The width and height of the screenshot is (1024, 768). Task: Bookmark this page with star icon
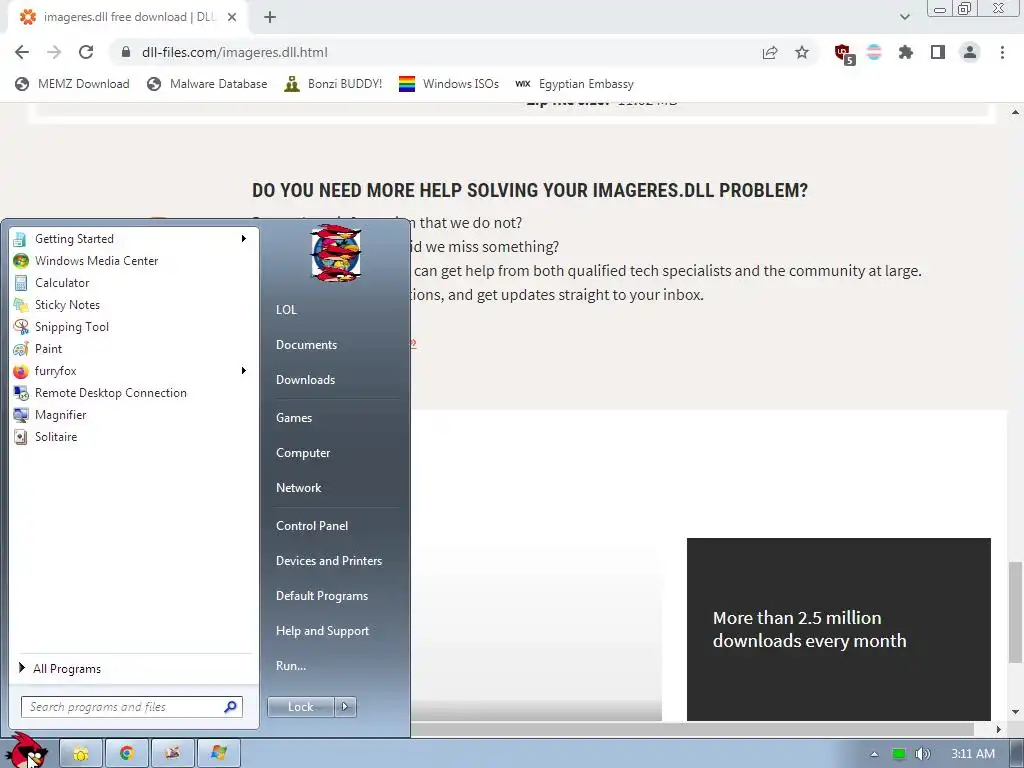[x=802, y=52]
